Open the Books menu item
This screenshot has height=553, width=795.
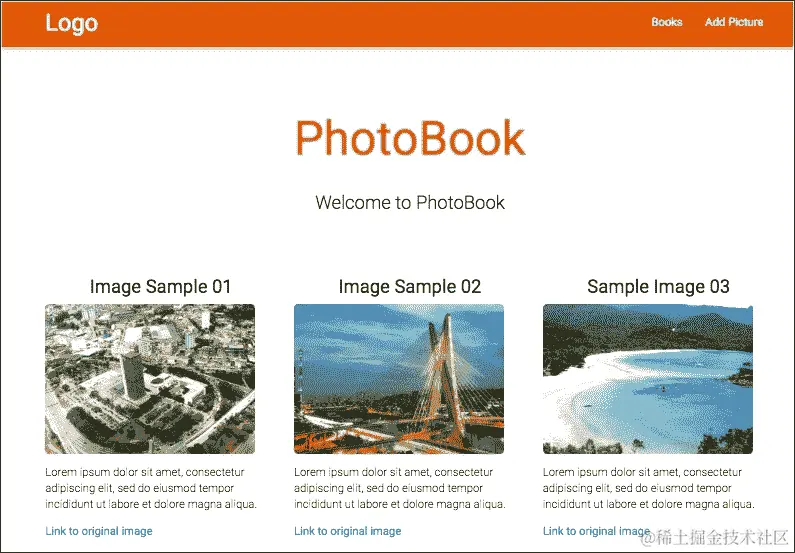(667, 22)
